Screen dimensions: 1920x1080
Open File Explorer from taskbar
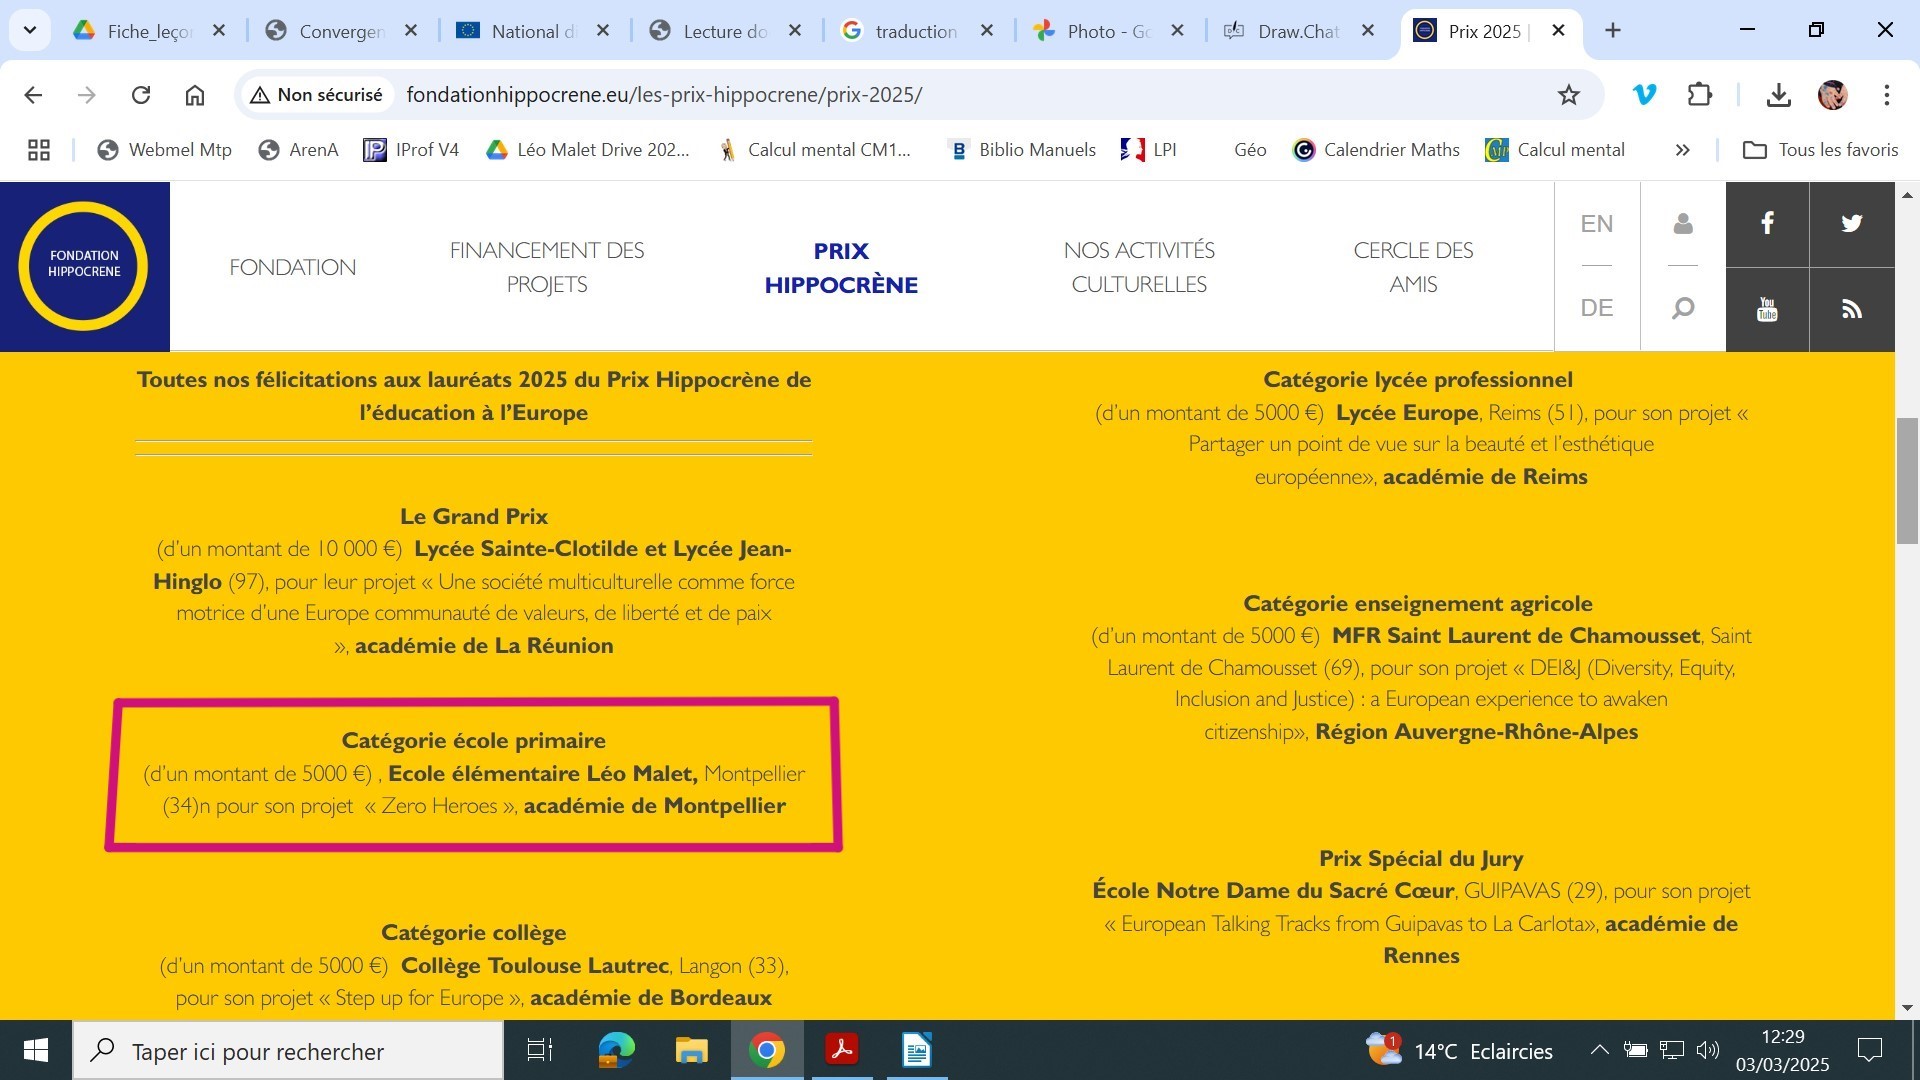click(x=691, y=1050)
